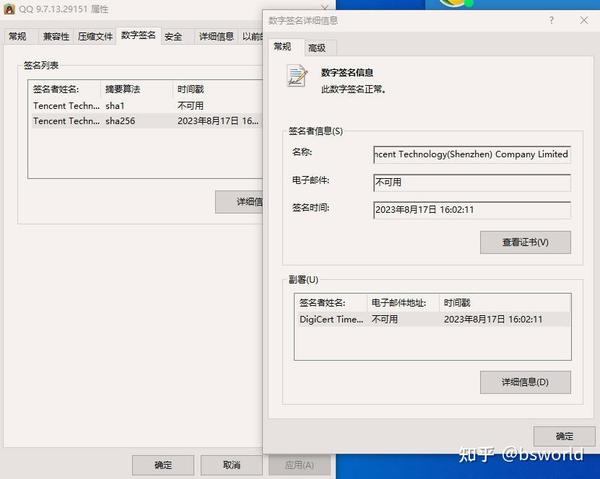Select the DigiCert Timestamp countersignature row
Screen dimensions: 600x479
pyautogui.click(x=433, y=319)
